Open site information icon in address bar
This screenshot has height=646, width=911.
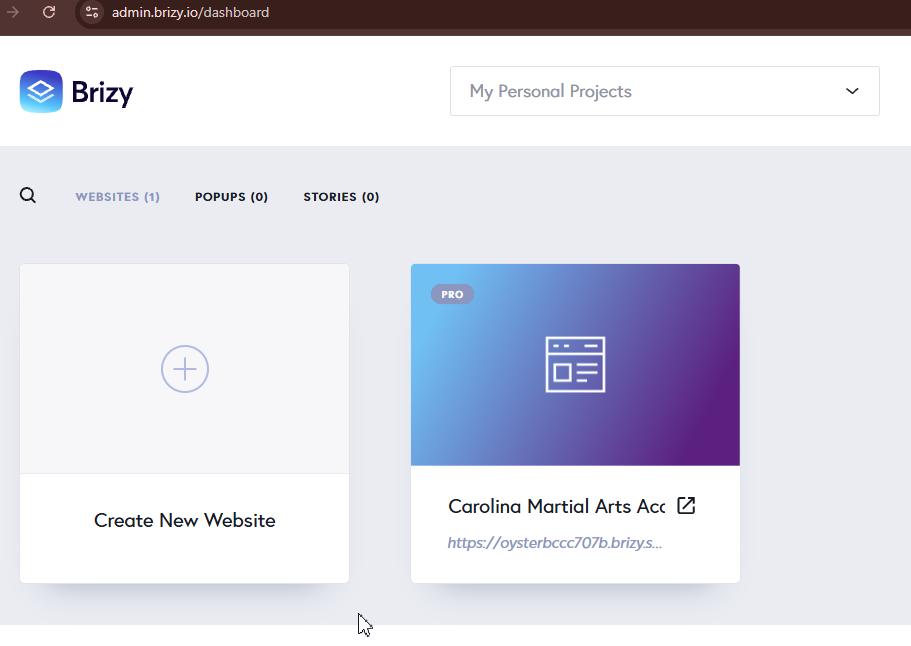click(x=92, y=12)
